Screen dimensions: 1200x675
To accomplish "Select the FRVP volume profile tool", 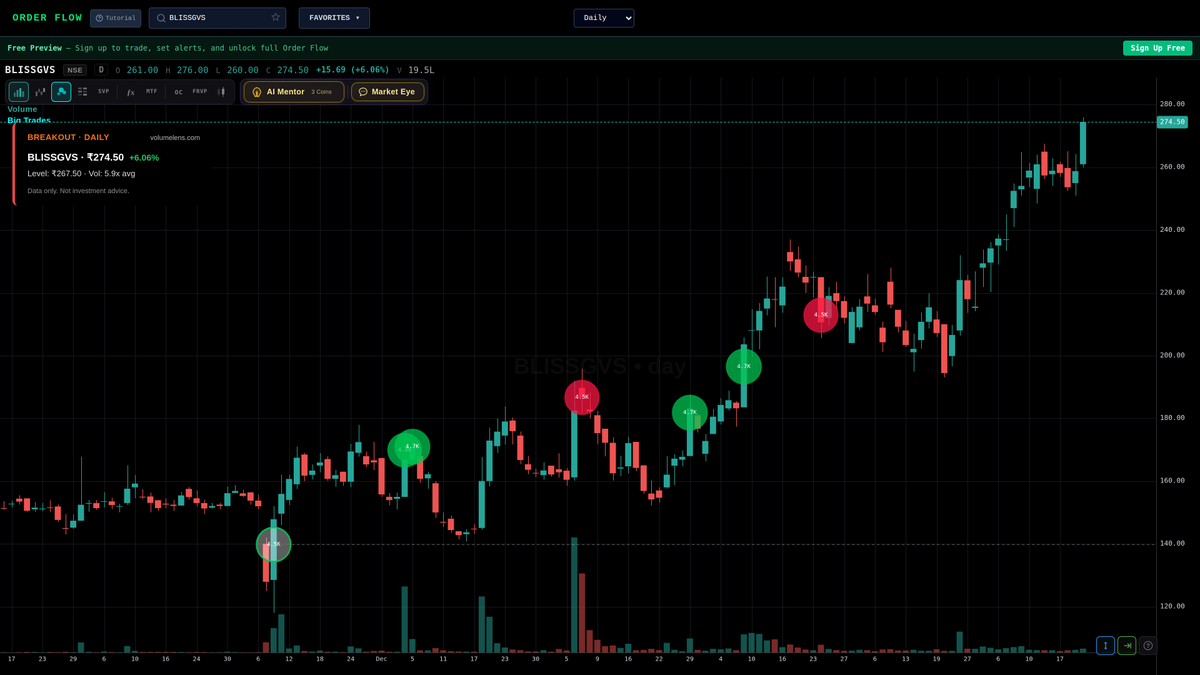I will (199, 91).
